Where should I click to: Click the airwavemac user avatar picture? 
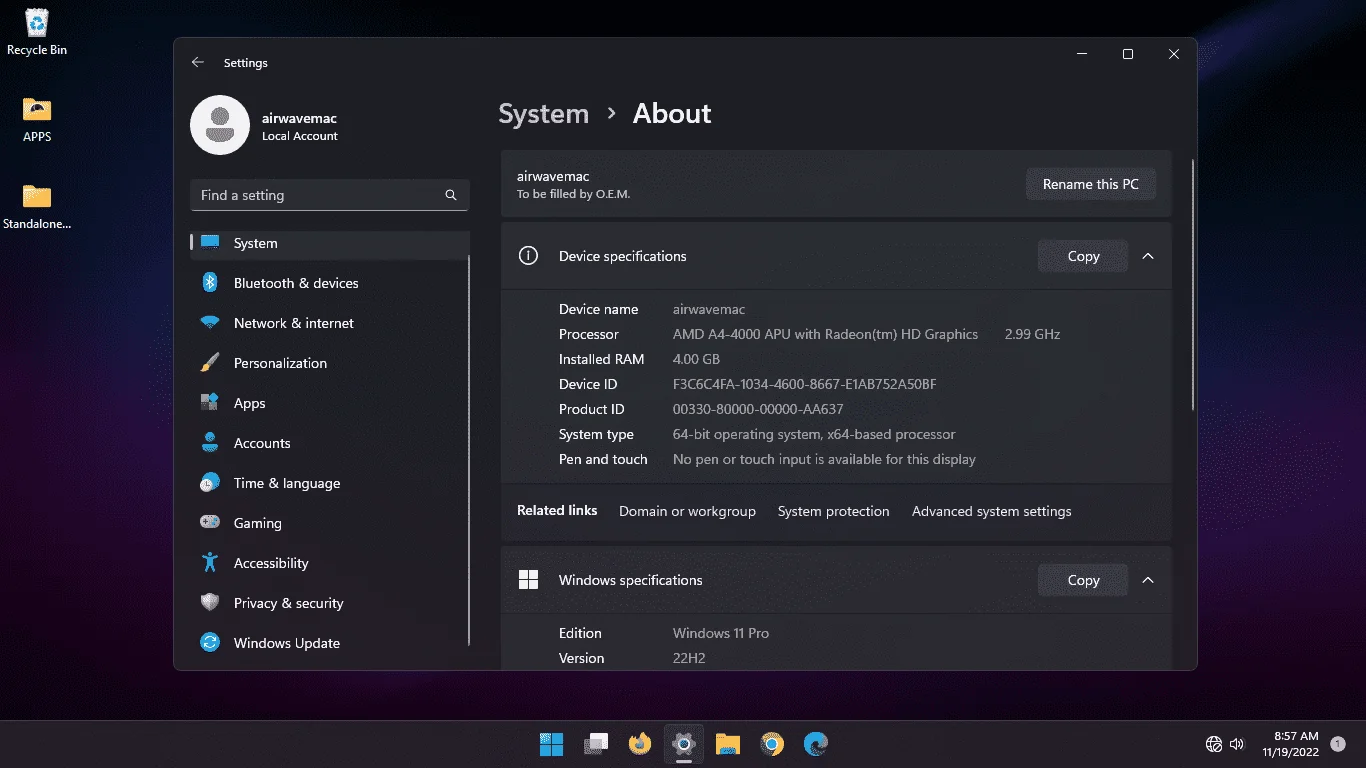point(220,125)
